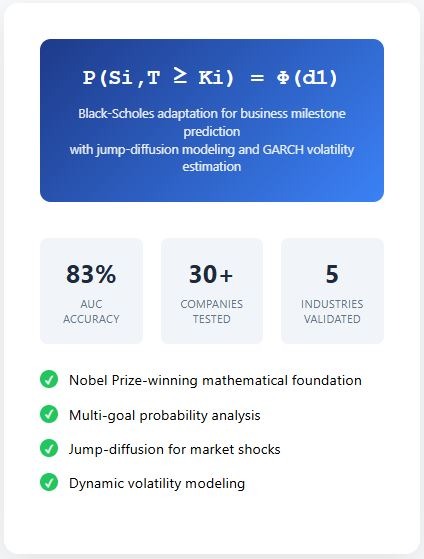This screenshot has width=424, height=559.
Task: Click the green check icon beside Multi-goal probability analysis
Action: pyautogui.click(x=49, y=414)
